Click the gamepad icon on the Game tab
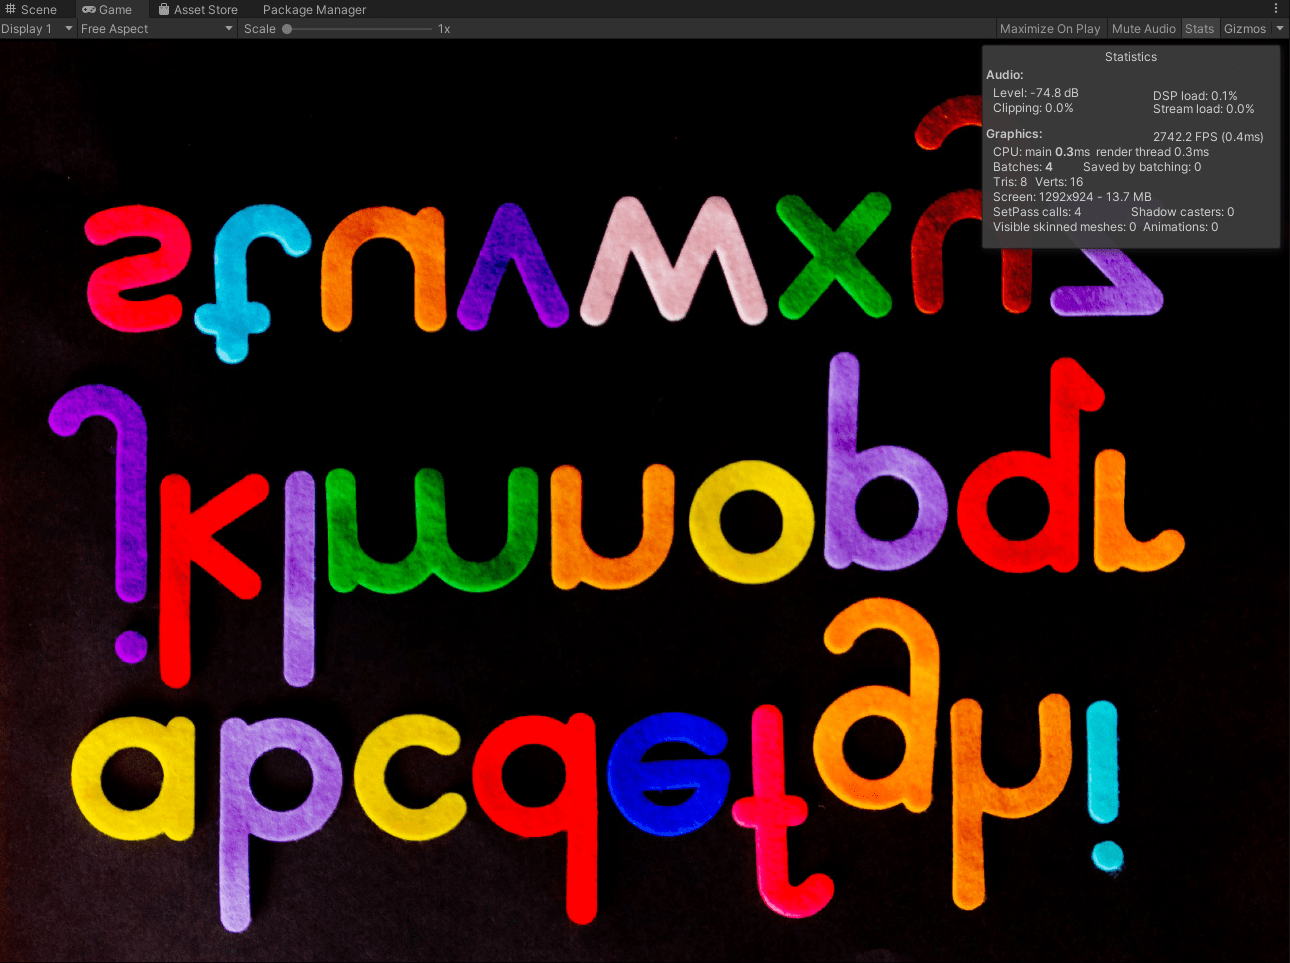Viewport: 1290px width, 963px height. click(88, 9)
